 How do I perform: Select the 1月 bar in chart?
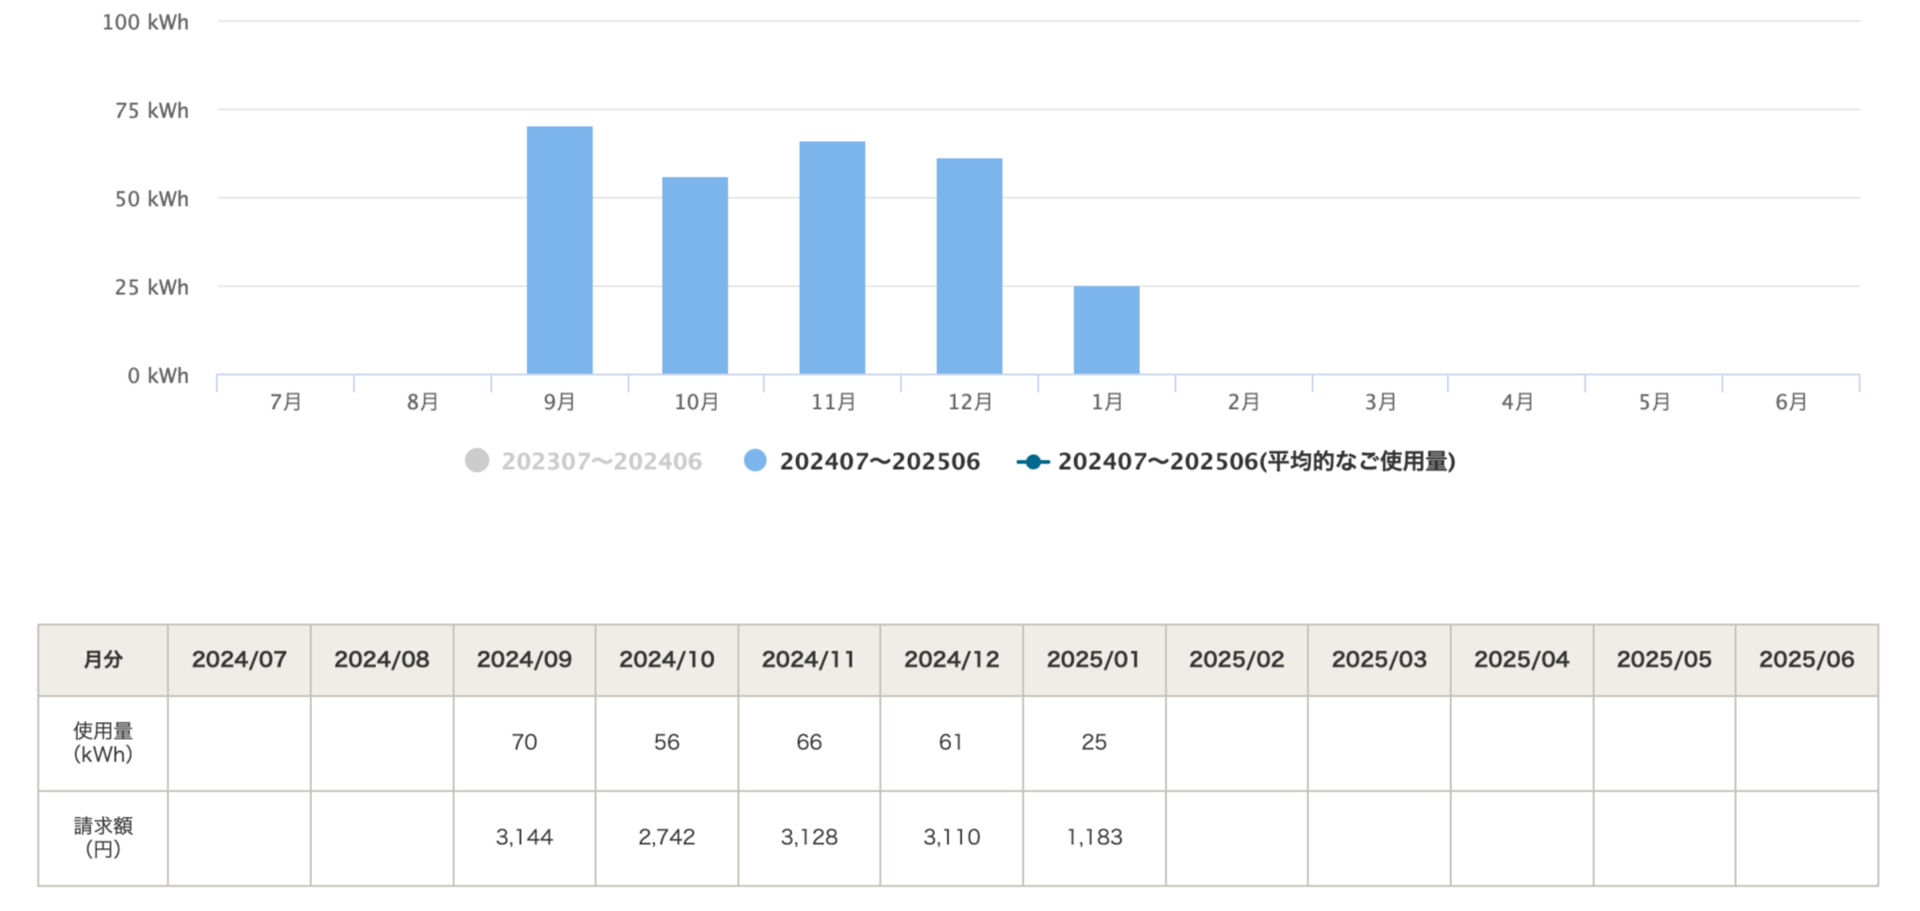pyautogui.click(x=1106, y=330)
